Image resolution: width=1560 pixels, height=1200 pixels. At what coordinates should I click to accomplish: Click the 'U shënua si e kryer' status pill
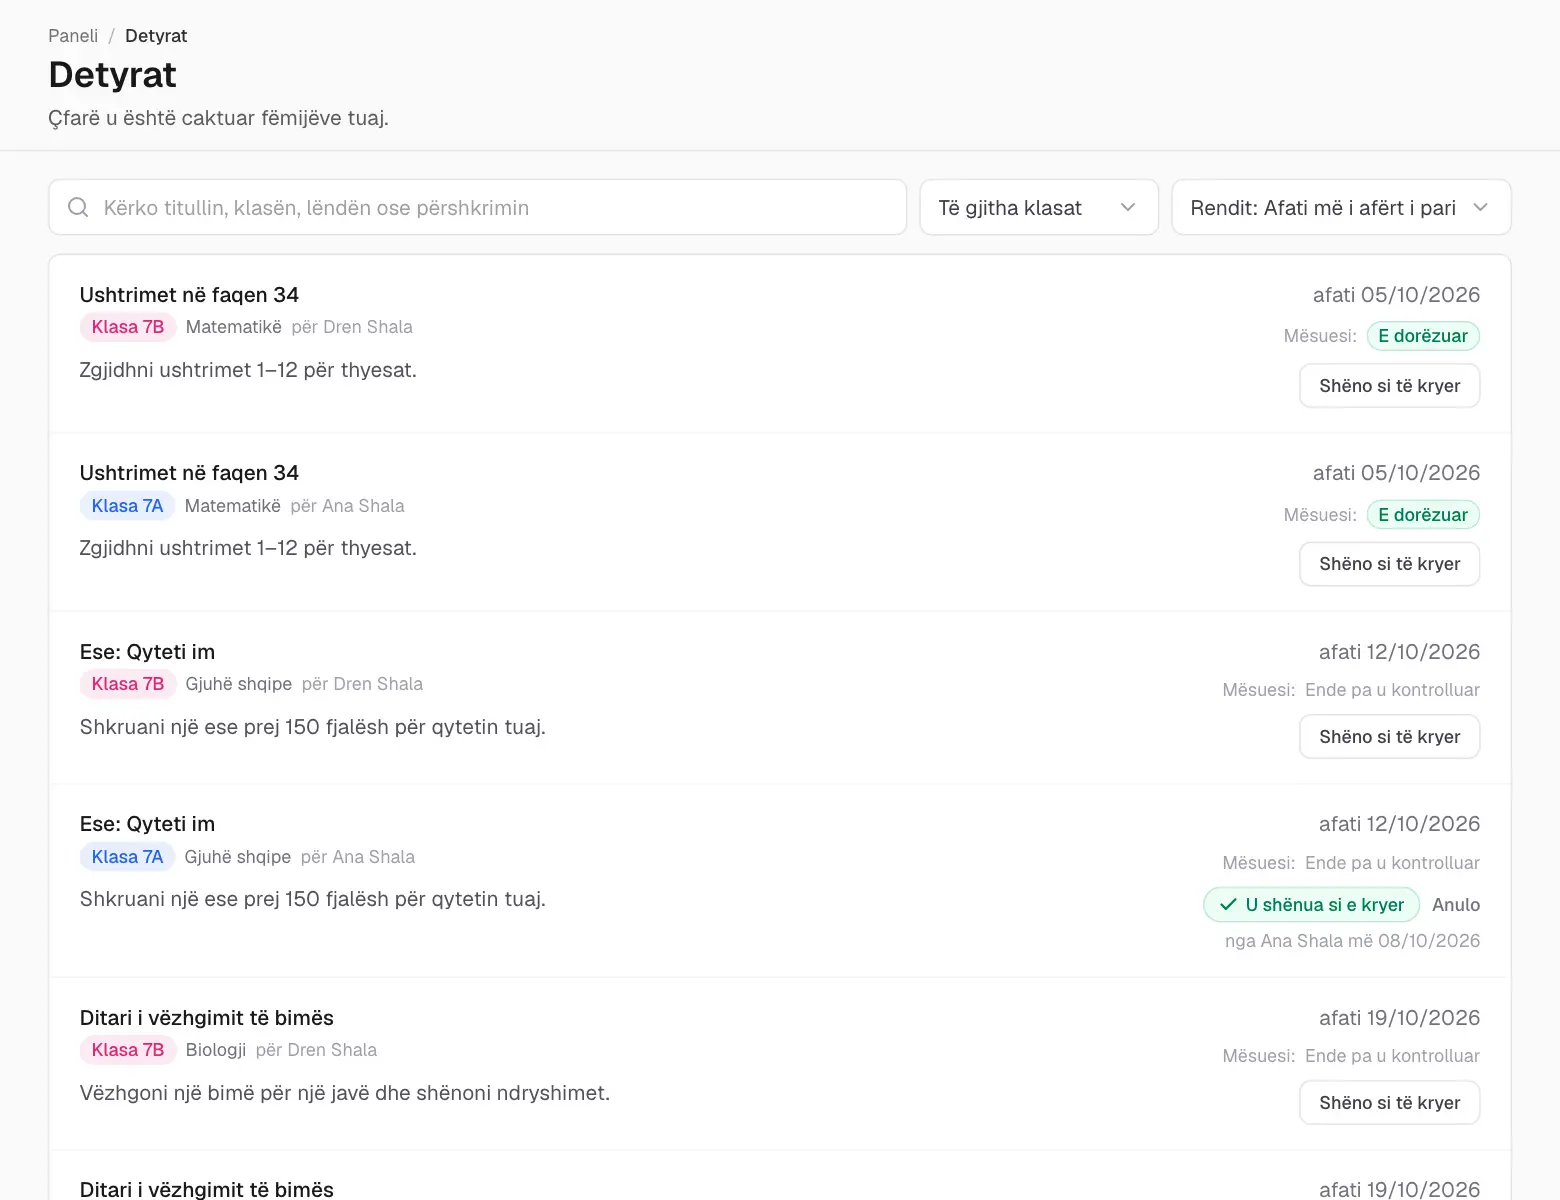1311,904
